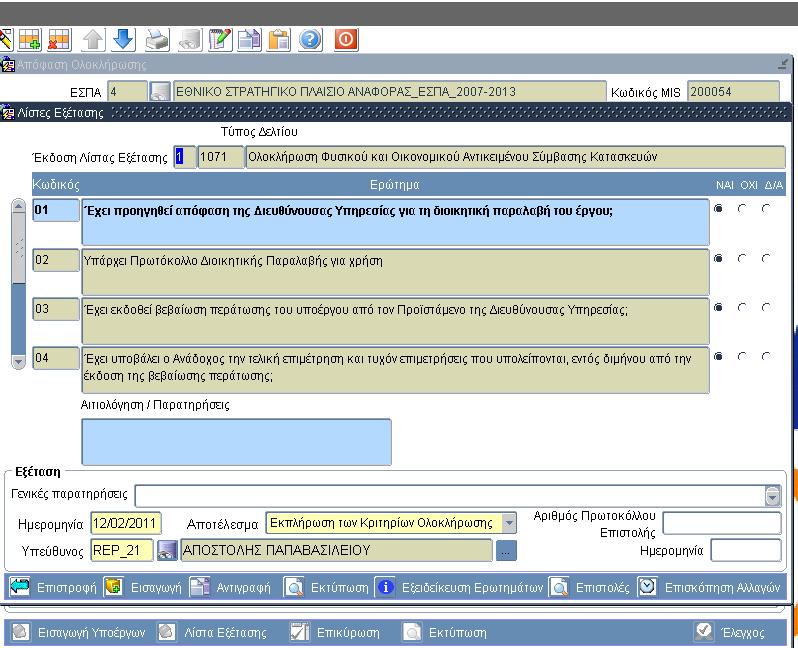The width and height of the screenshot is (798, 648).
Task: Click Επικύρωση validation button
Action: click(335, 632)
